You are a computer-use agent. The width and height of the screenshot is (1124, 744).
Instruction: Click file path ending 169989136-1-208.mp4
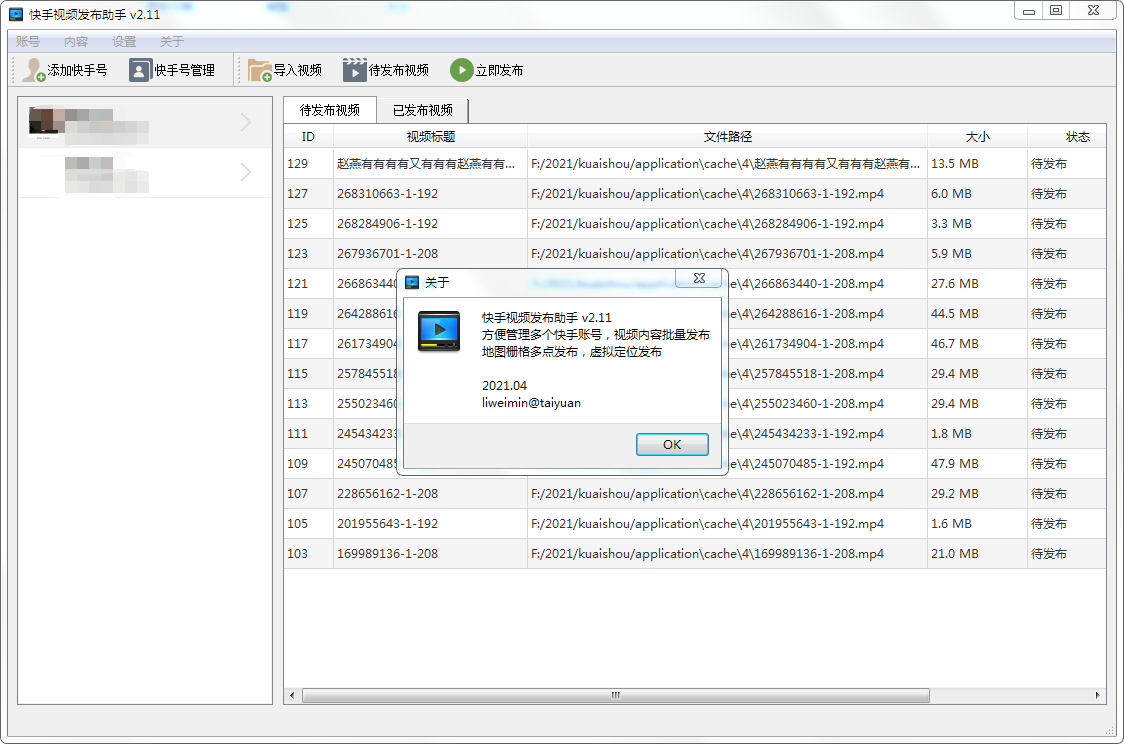pyautogui.click(x=708, y=553)
